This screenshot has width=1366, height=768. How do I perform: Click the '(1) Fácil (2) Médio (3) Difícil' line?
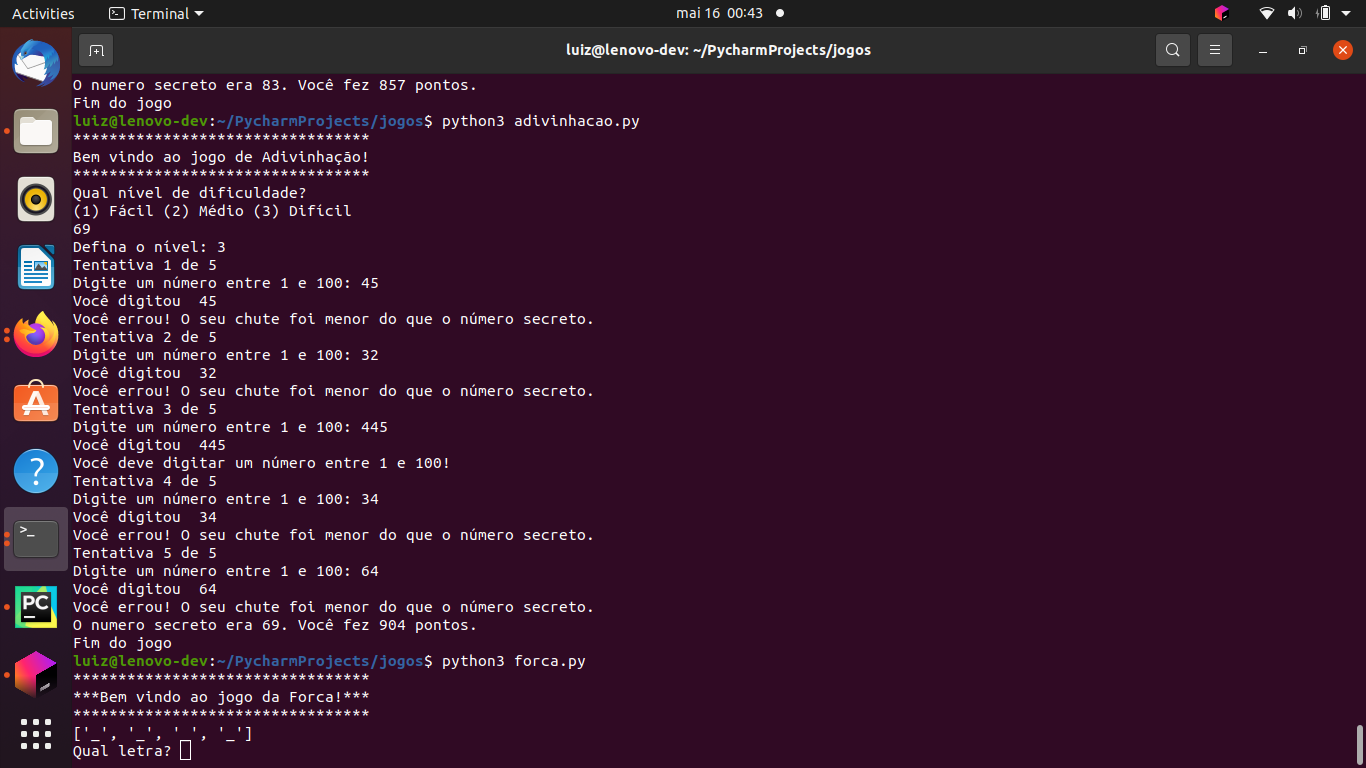tap(212, 211)
